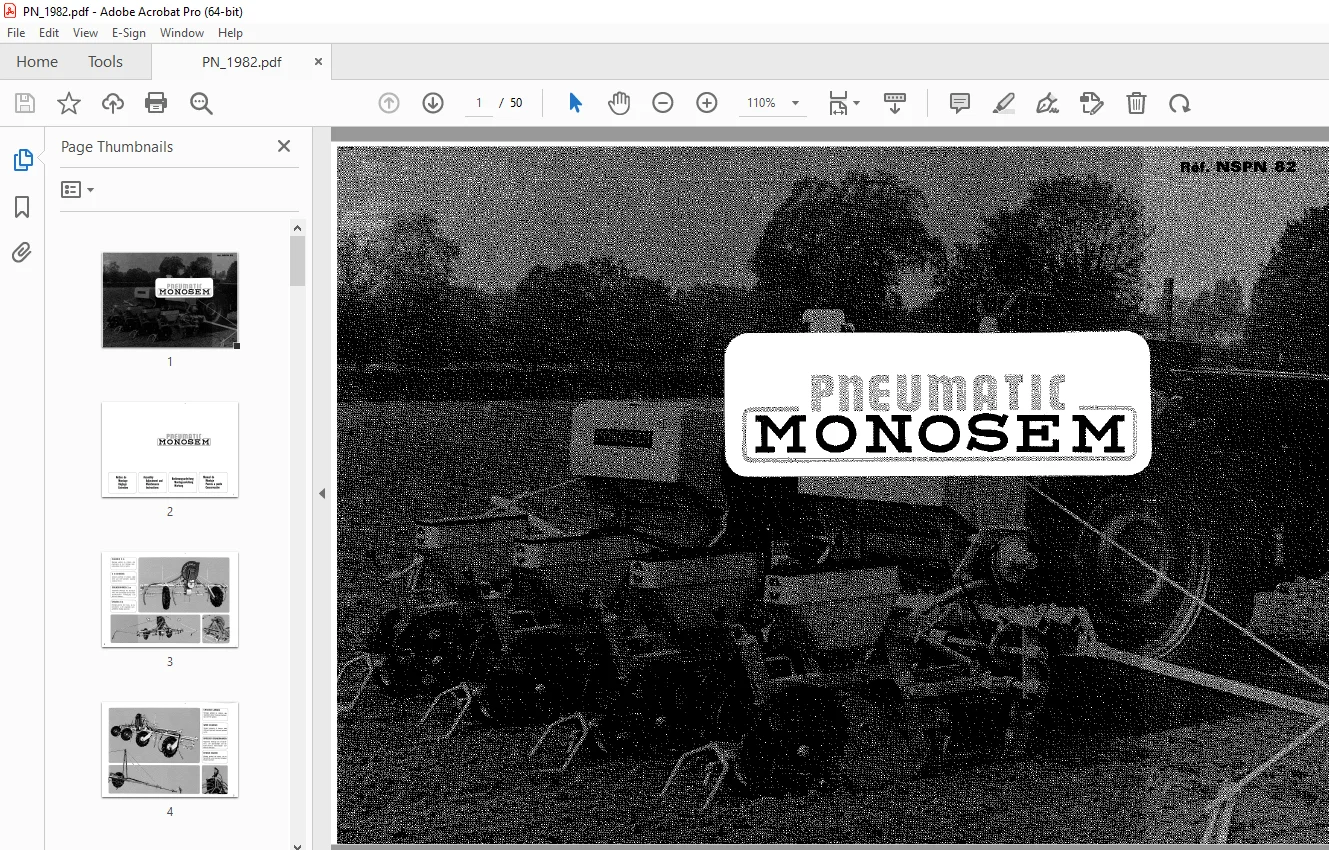This screenshot has height=850, width=1329.
Task: Upload the file to cloud storage
Action: click(x=113, y=103)
